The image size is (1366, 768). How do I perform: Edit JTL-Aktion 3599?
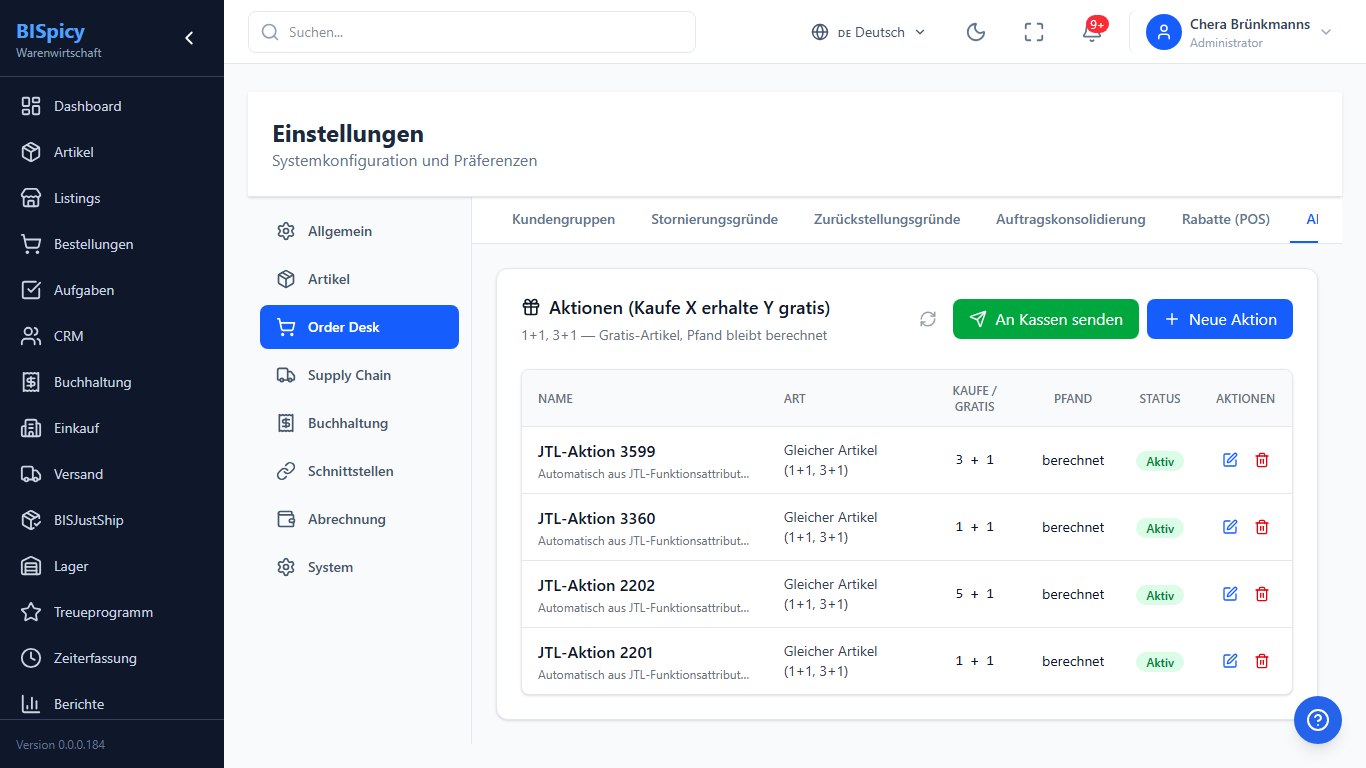coord(1230,460)
